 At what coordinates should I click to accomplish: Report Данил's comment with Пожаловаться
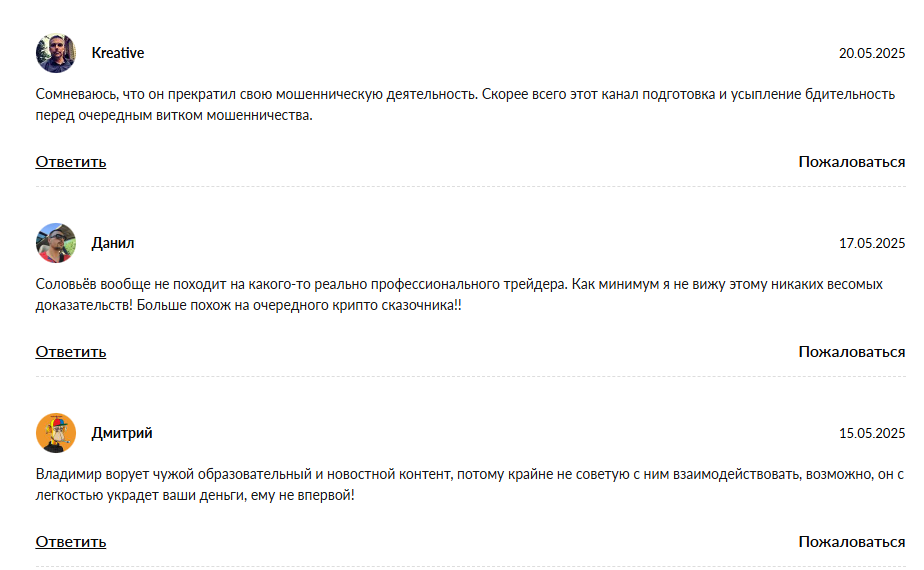point(852,352)
